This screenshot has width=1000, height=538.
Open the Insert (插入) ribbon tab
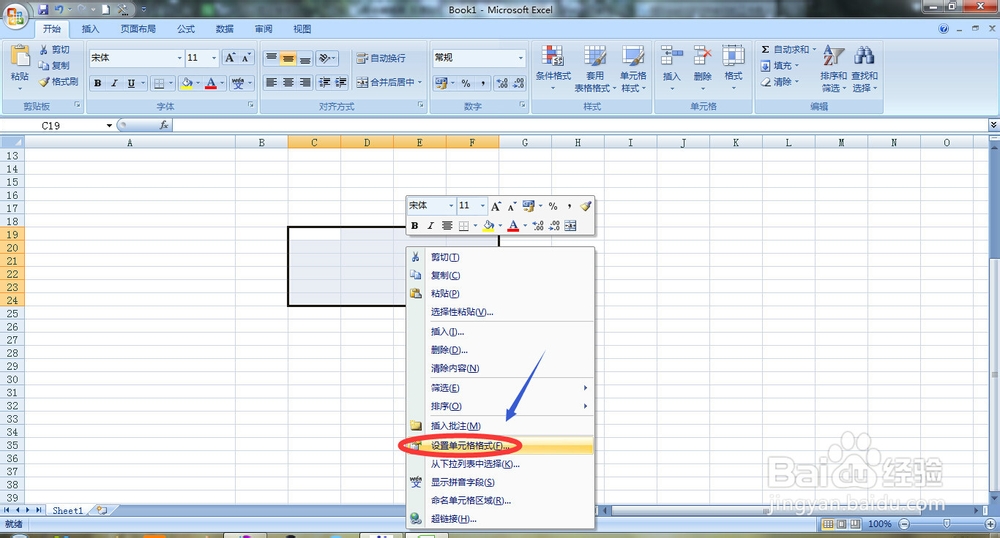(90, 29)
